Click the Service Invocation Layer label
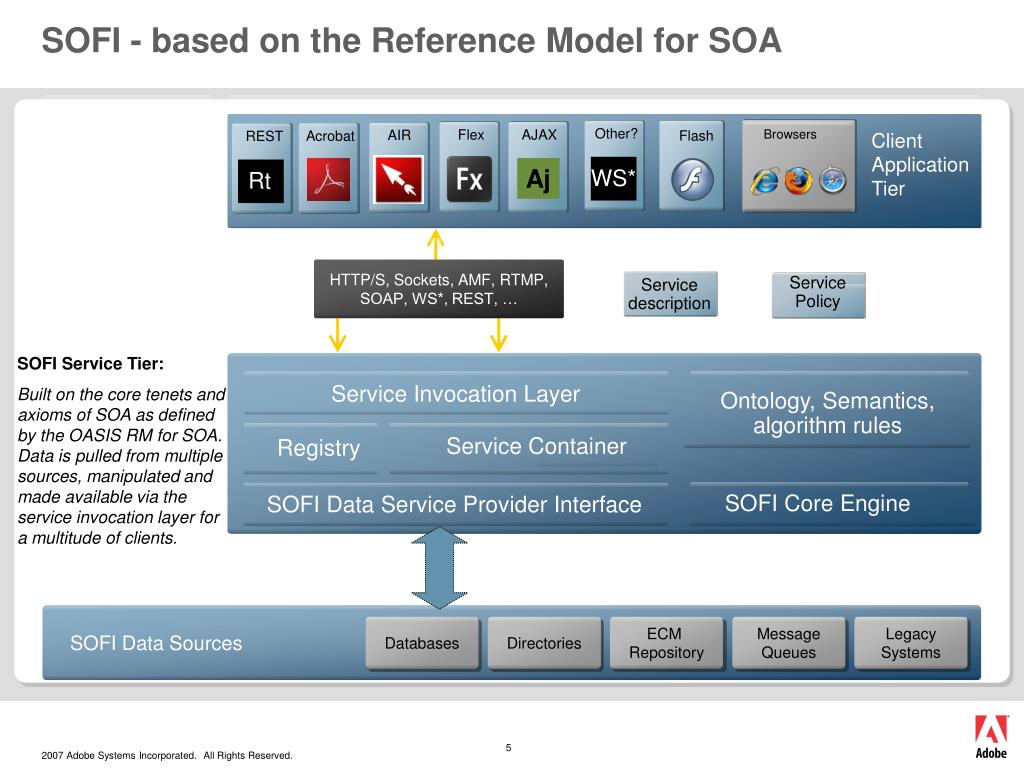This screenshot has height=768, width=1024. pyautogui.click(x=455, y=394)
